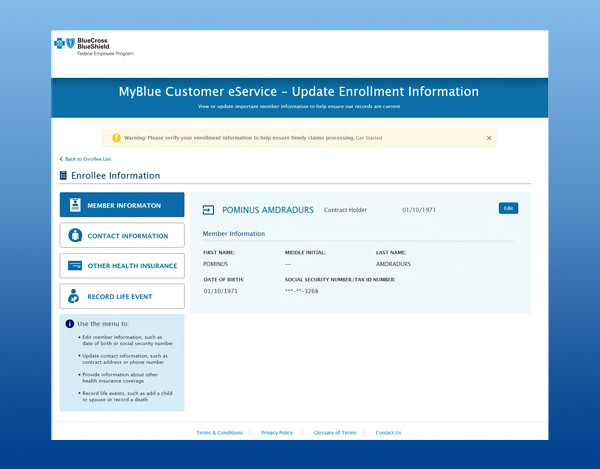The height and width of the screenshot is (469, 600).
Task: Click the POMINUS AMDRADURS enrollee name
Action: pyautogui.click(x=268, y=210)
